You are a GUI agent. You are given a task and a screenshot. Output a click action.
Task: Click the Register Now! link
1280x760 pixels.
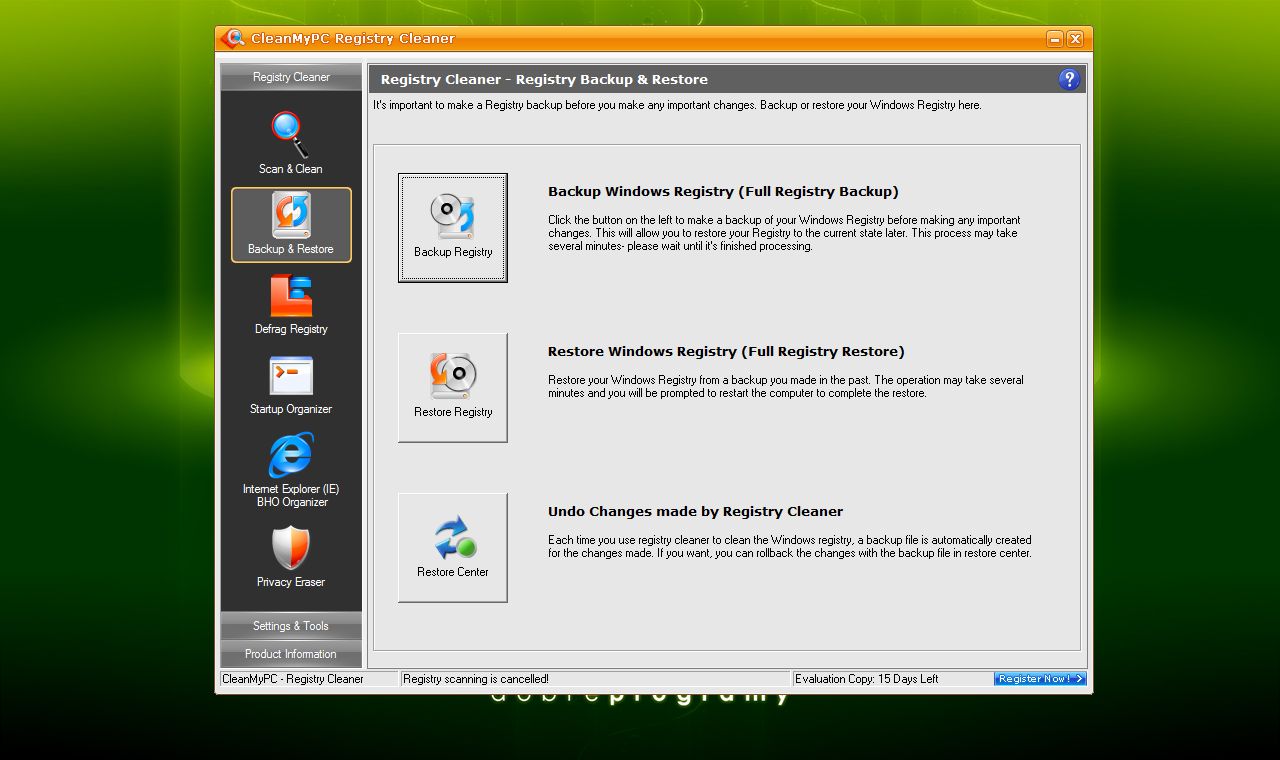[1040, 679]
